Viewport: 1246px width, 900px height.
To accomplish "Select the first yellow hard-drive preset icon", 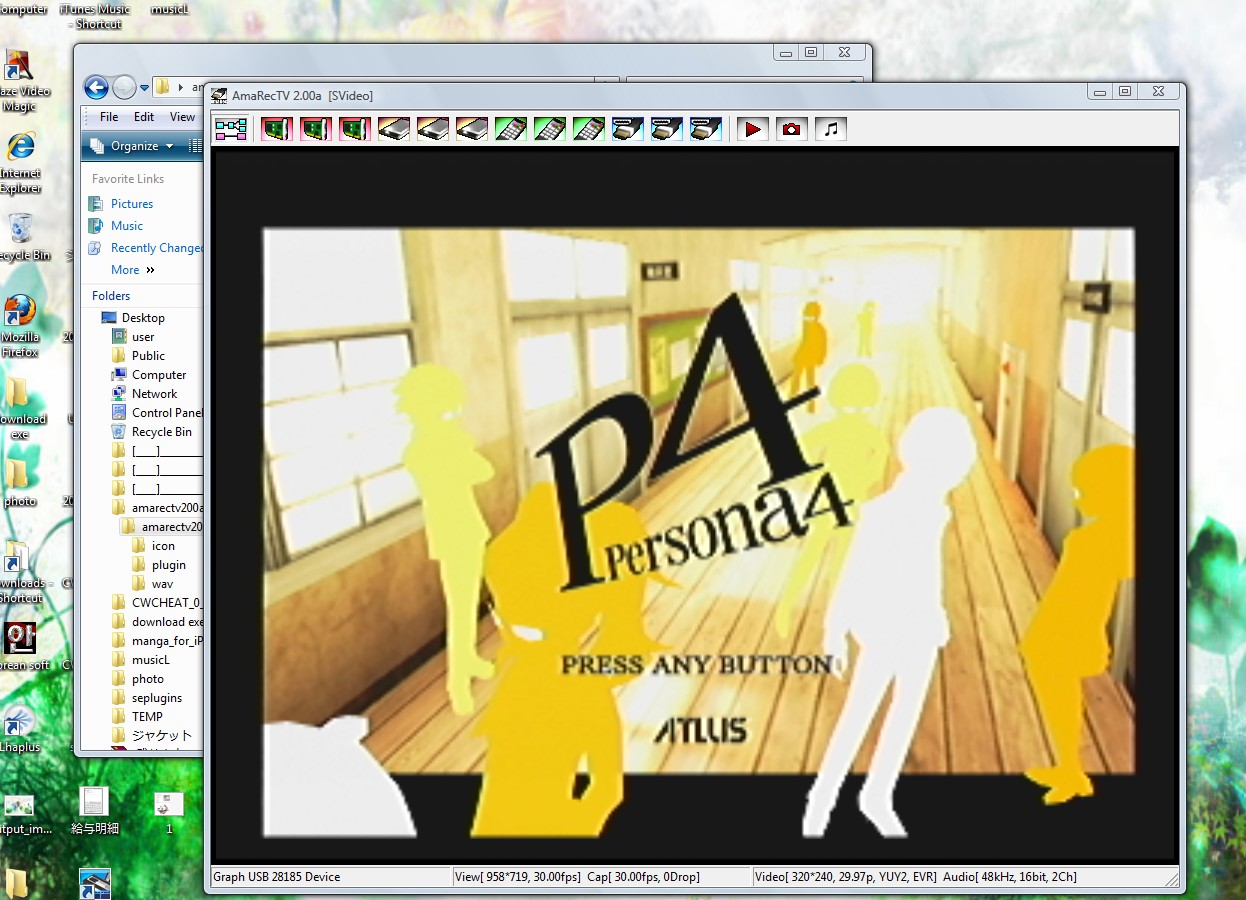I will (394, 129).
